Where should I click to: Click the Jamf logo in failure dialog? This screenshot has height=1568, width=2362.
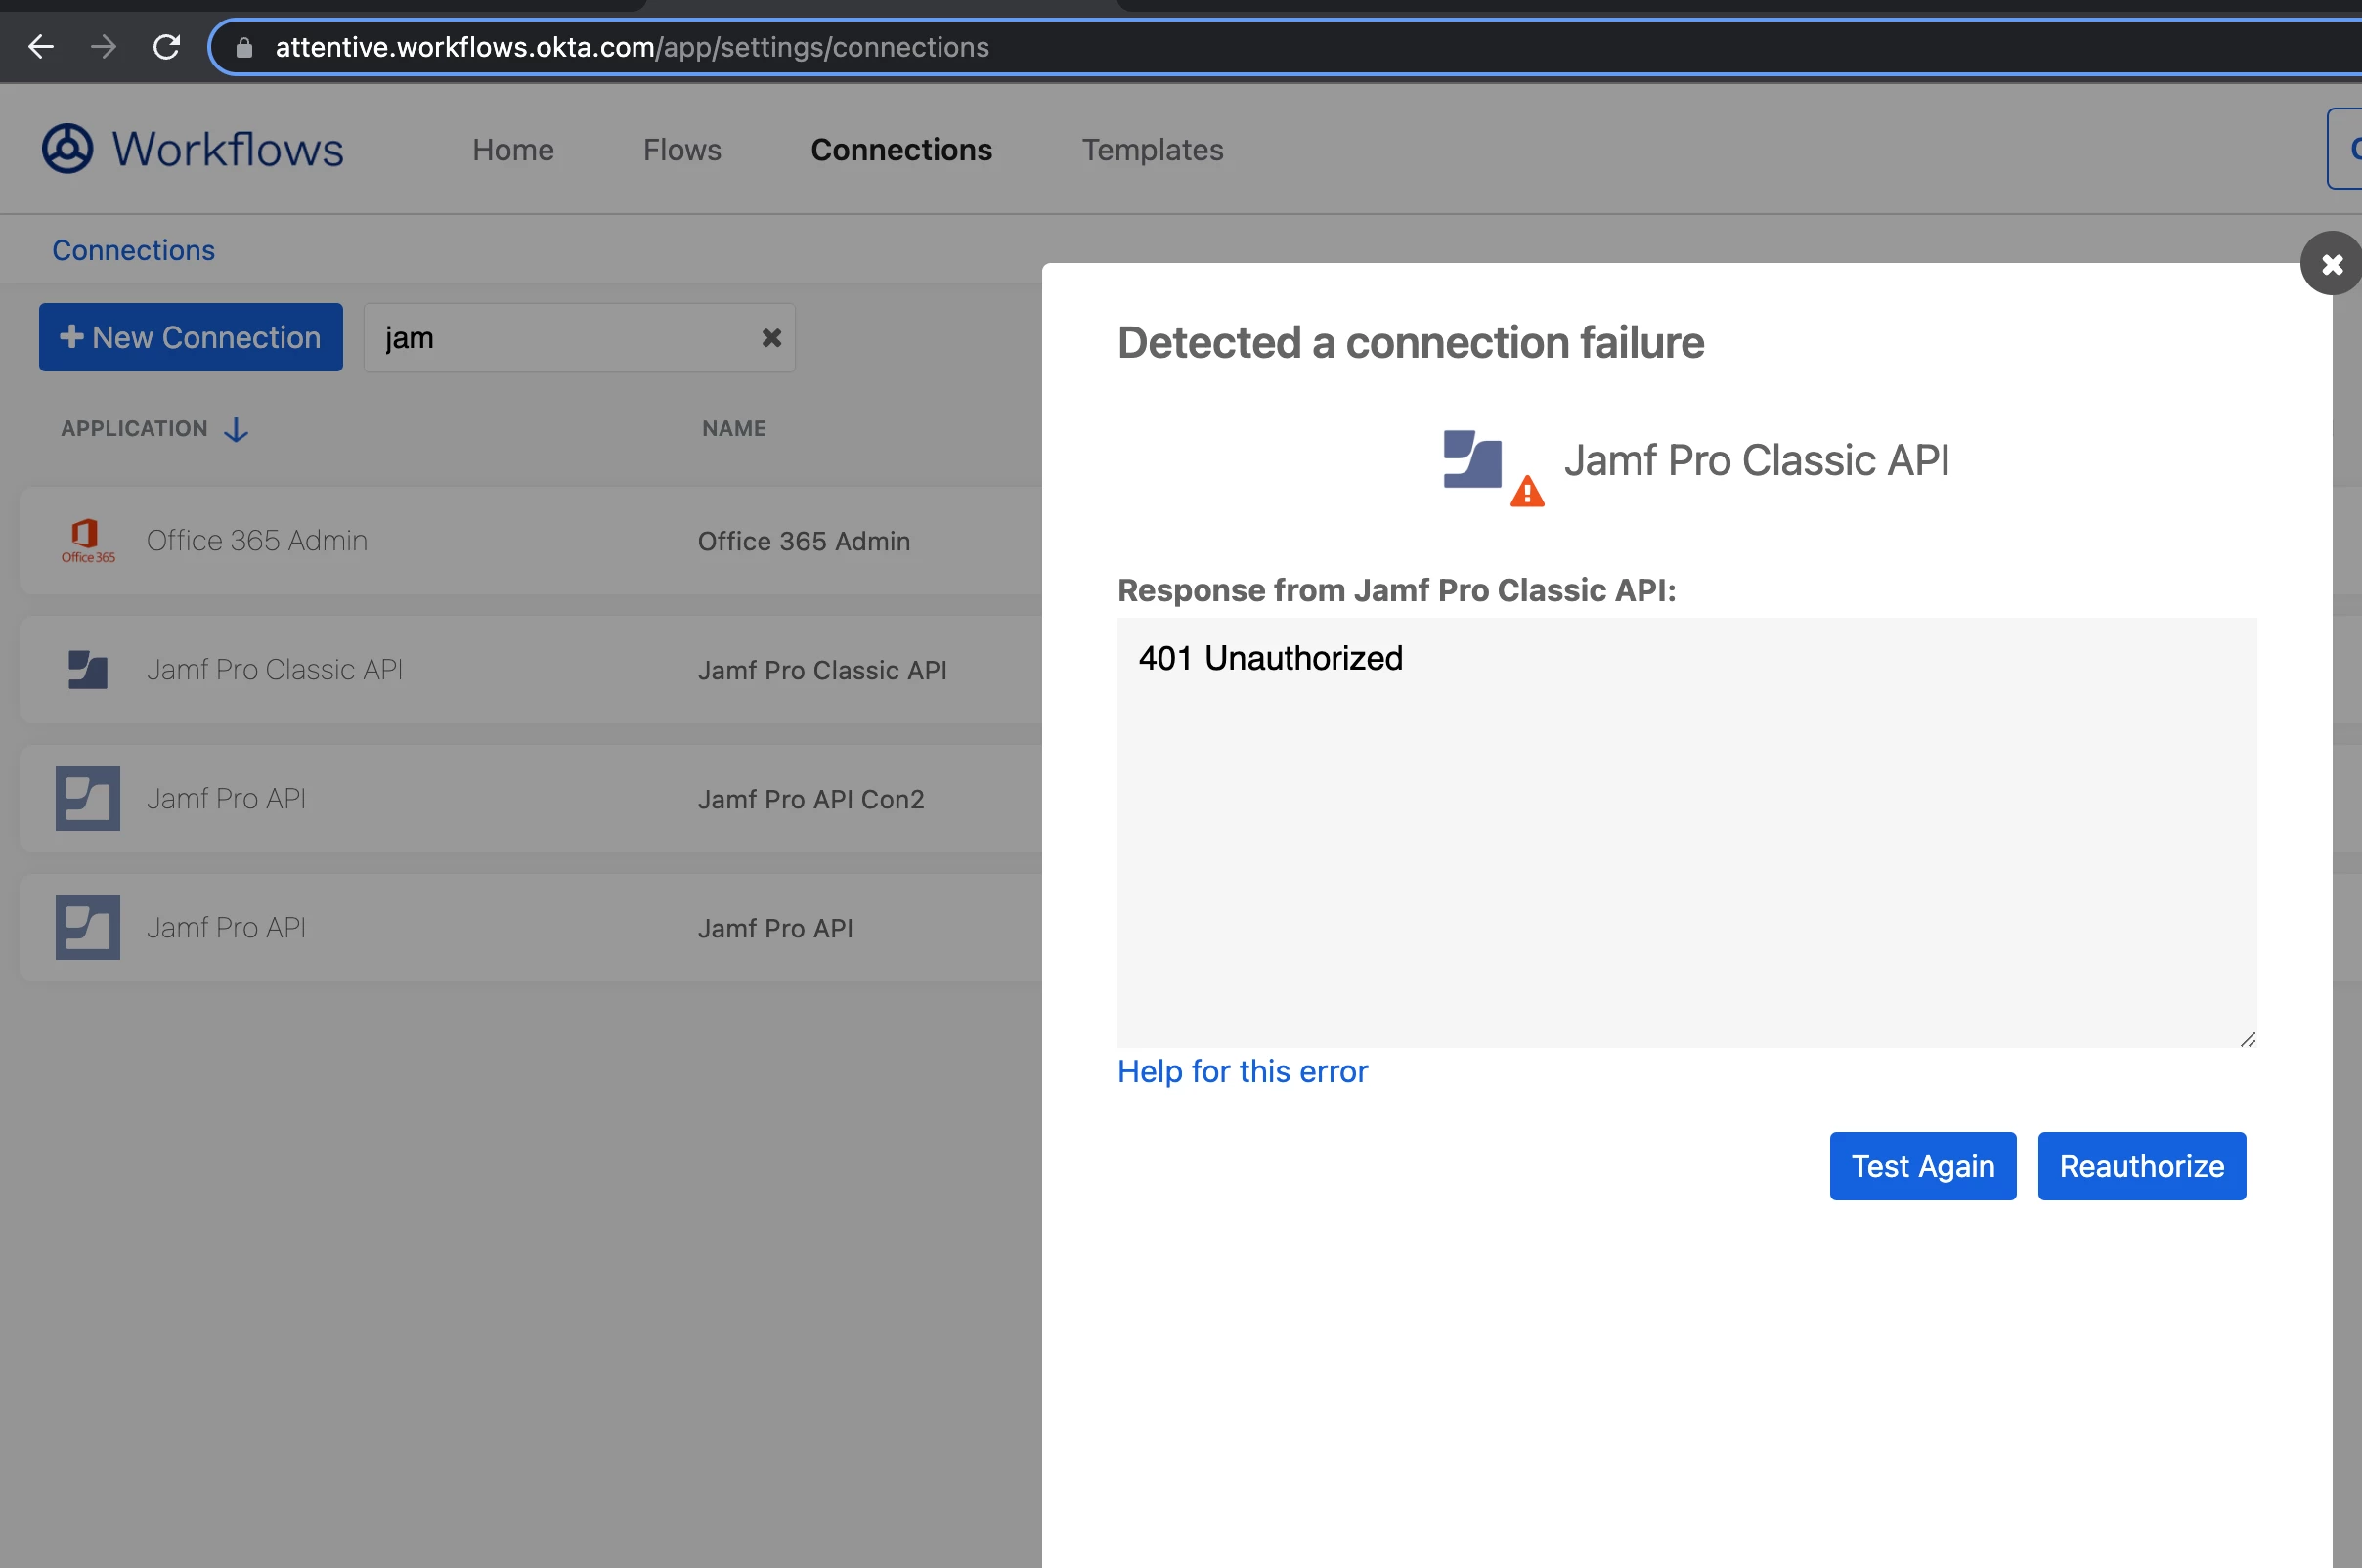[x=1472, y=459]
